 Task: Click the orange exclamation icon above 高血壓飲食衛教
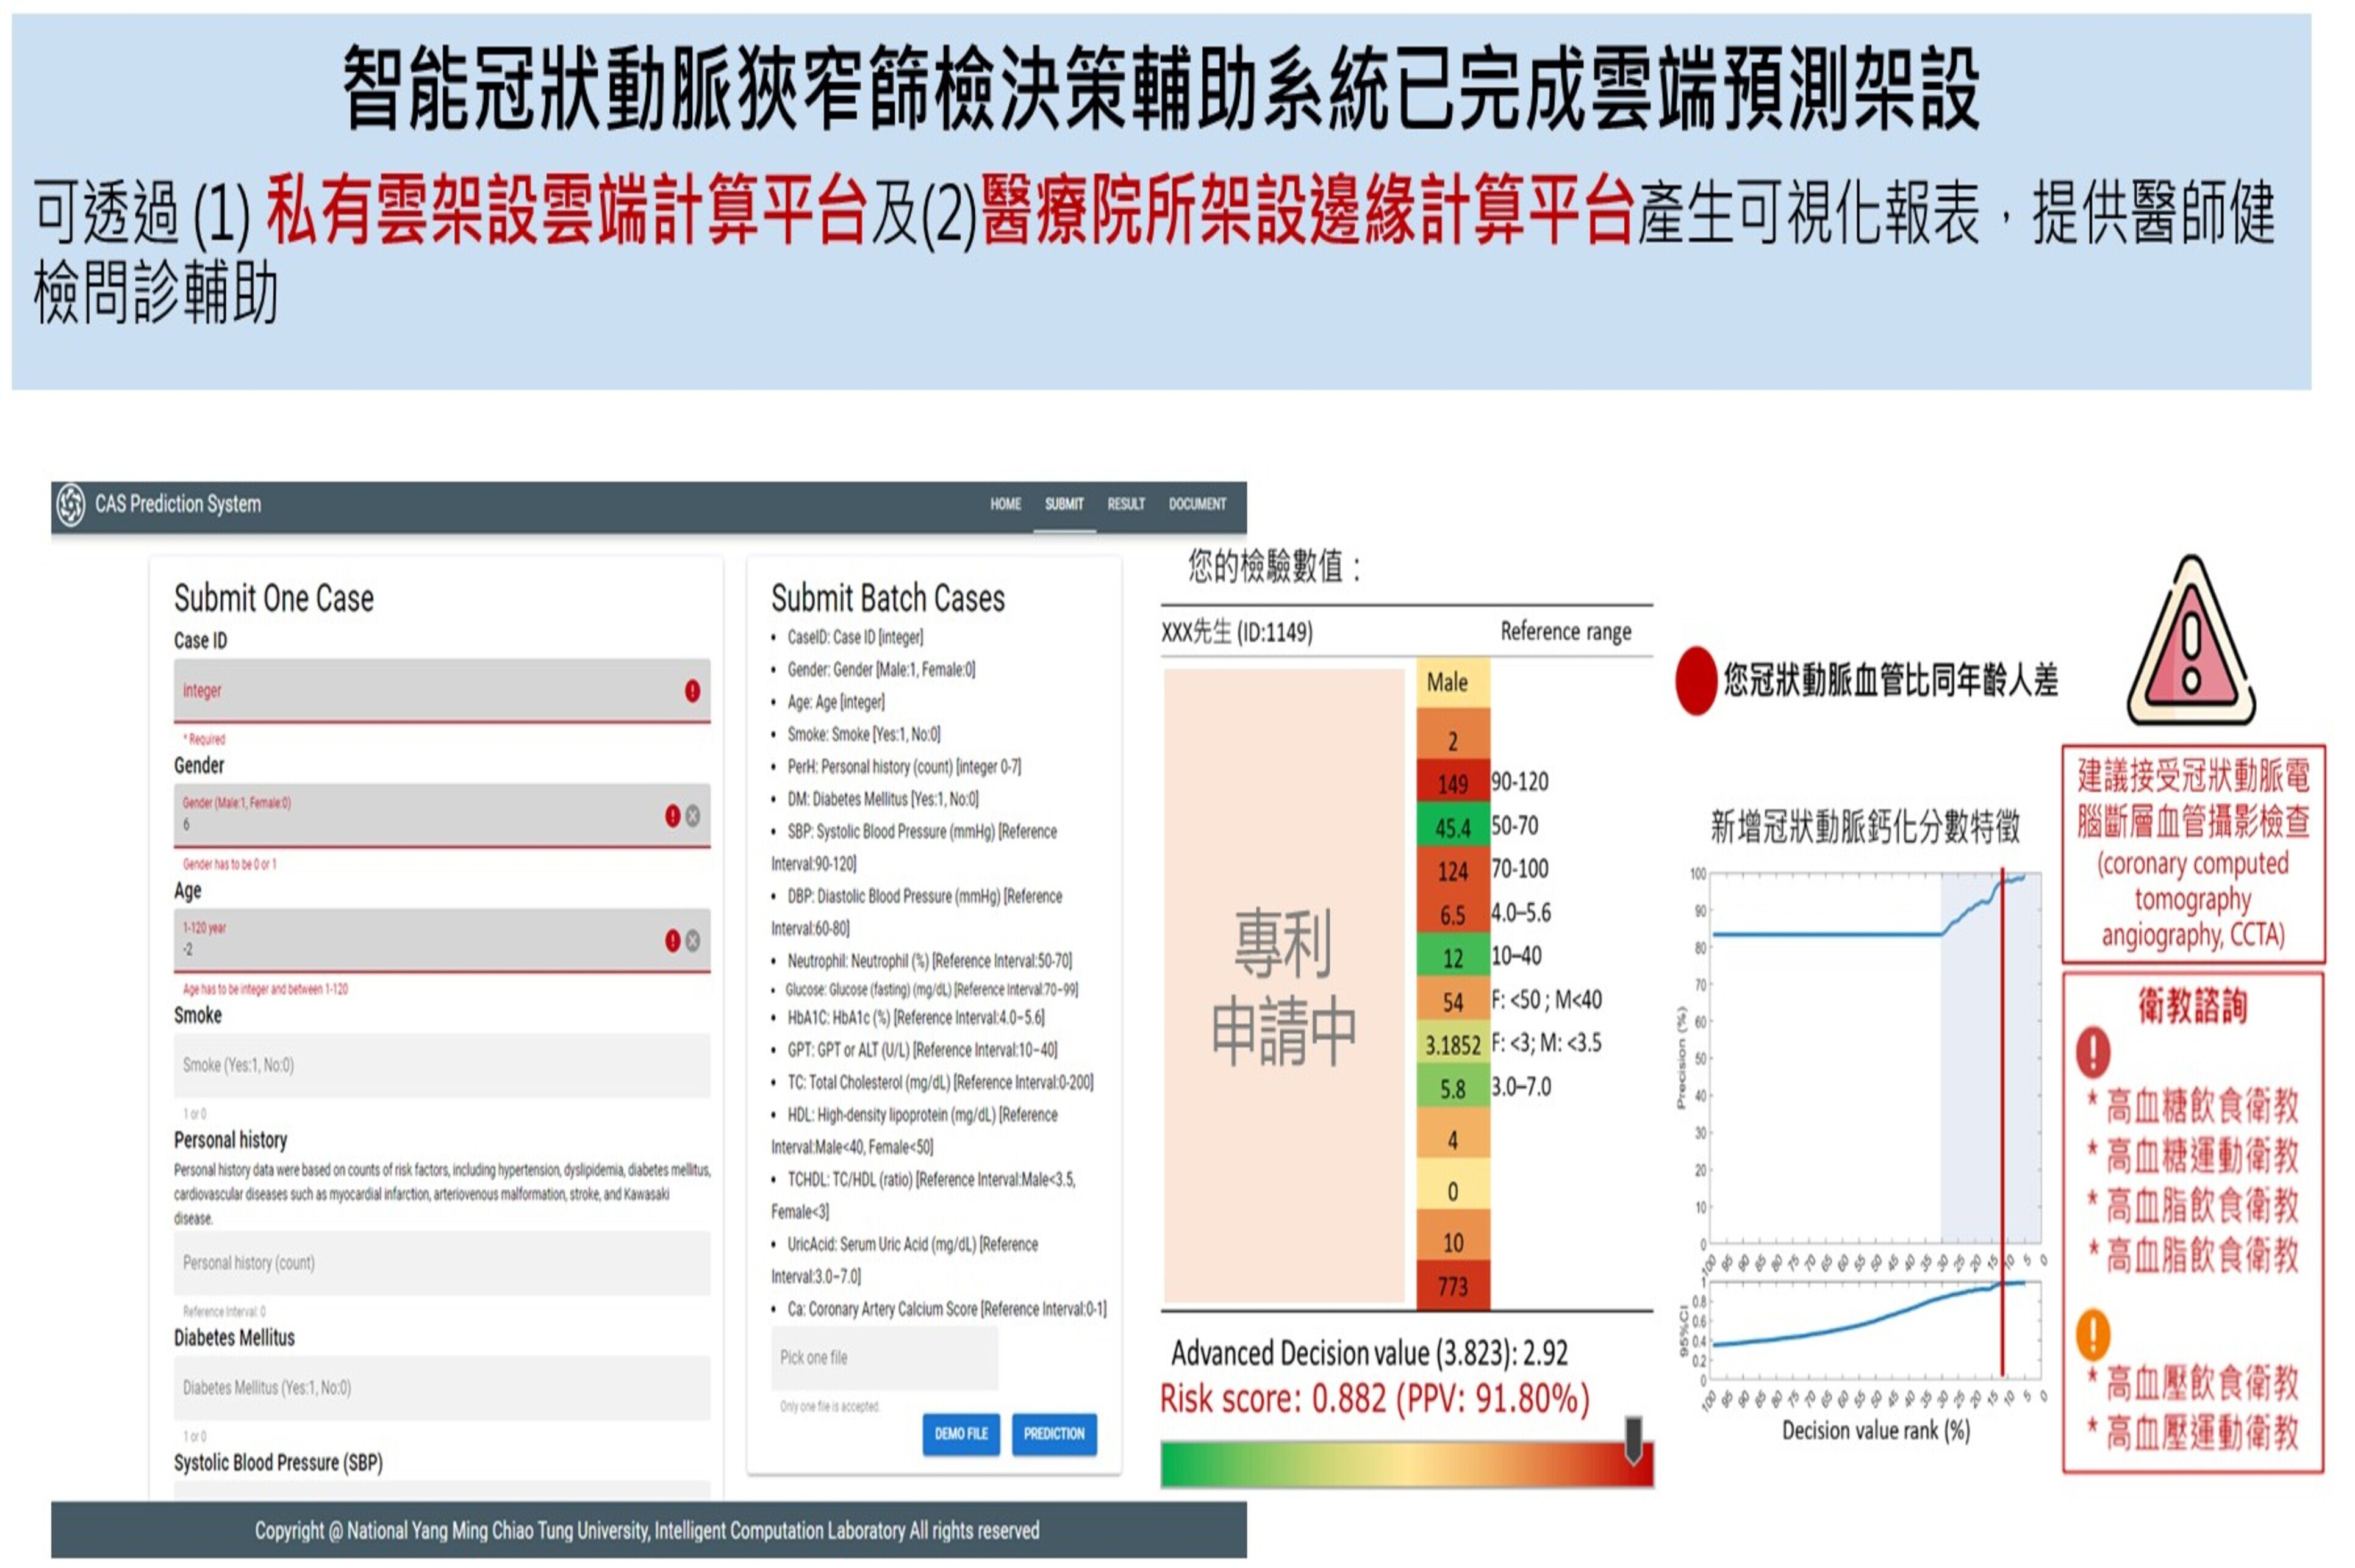coord(2093,1334)
